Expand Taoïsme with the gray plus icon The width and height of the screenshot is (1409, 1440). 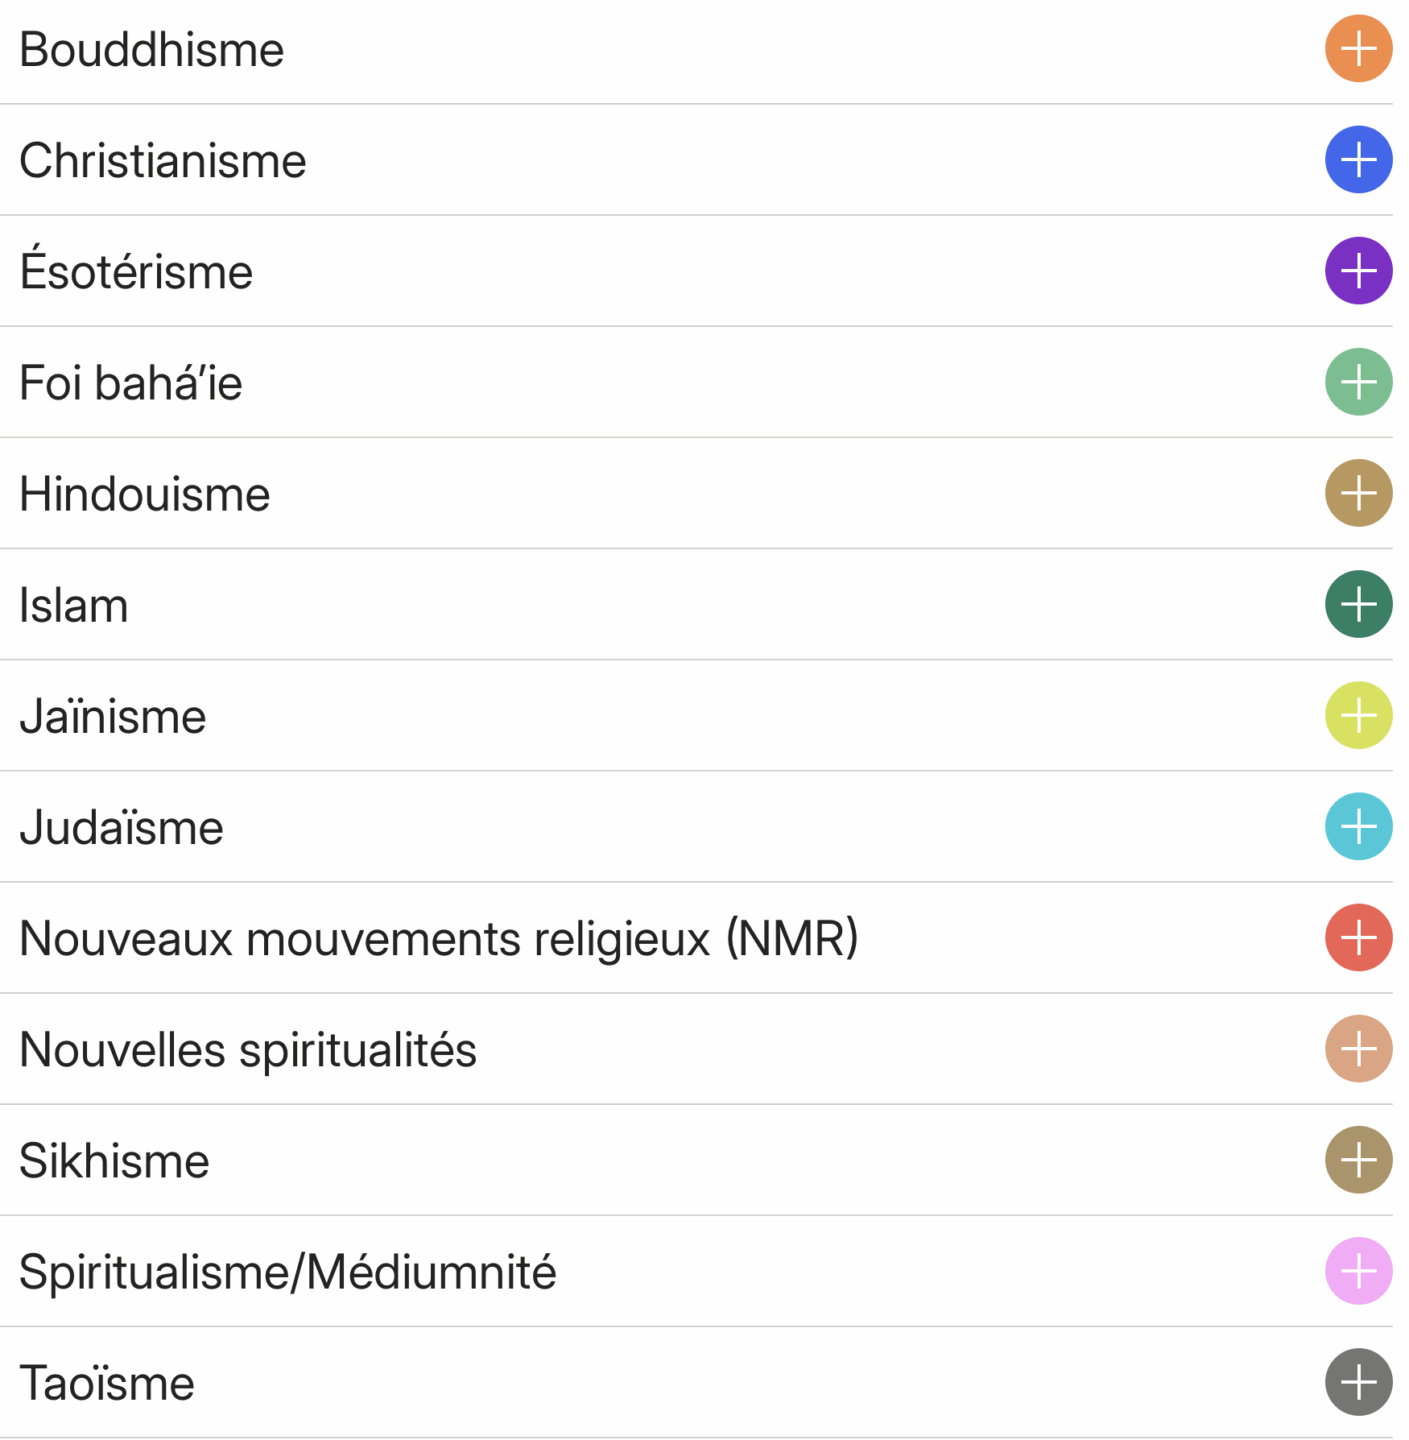click(x=1358, y=1383)
